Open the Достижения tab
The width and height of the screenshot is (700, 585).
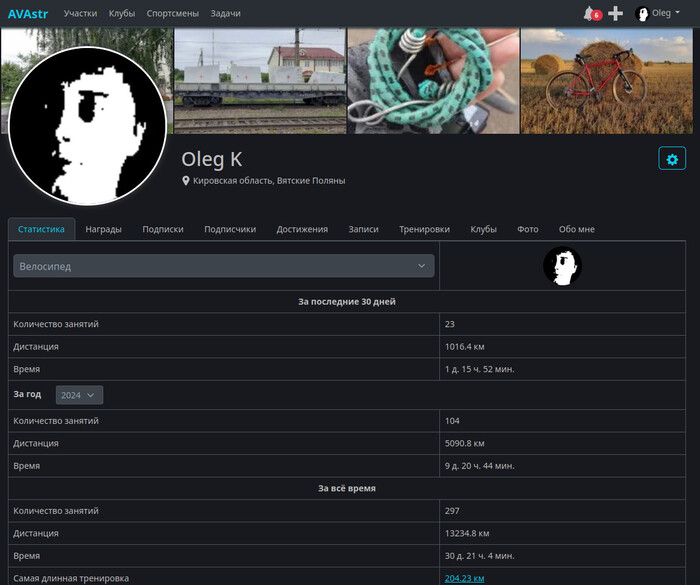tap(302, 229)
